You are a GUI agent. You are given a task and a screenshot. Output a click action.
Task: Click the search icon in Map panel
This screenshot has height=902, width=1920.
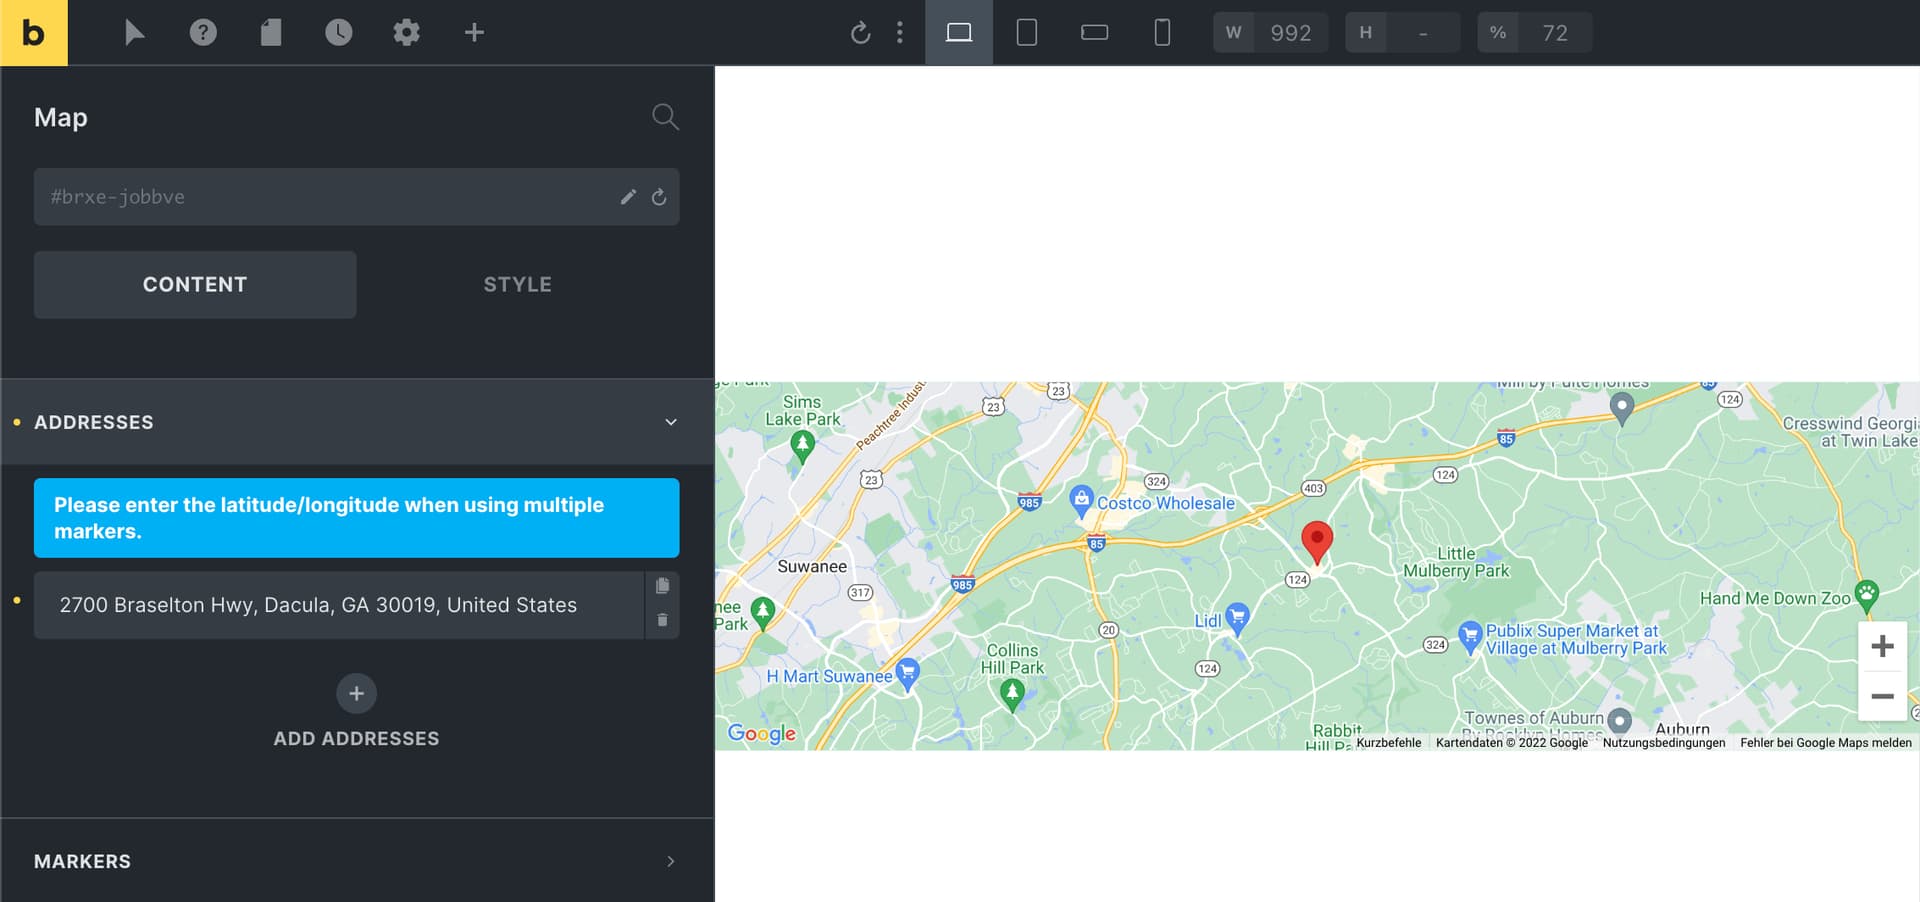pos(665,117)
